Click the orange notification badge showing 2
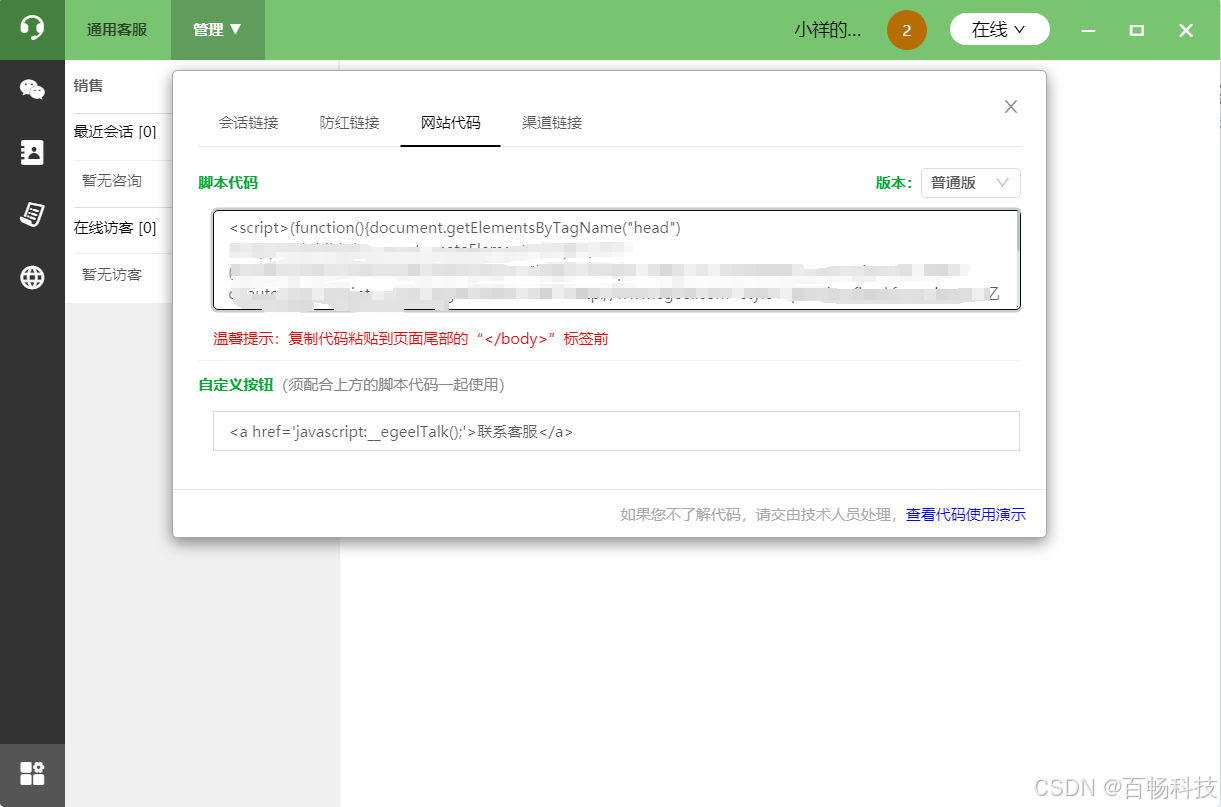This screenshot has height=807, width=1221. (907, 30)
